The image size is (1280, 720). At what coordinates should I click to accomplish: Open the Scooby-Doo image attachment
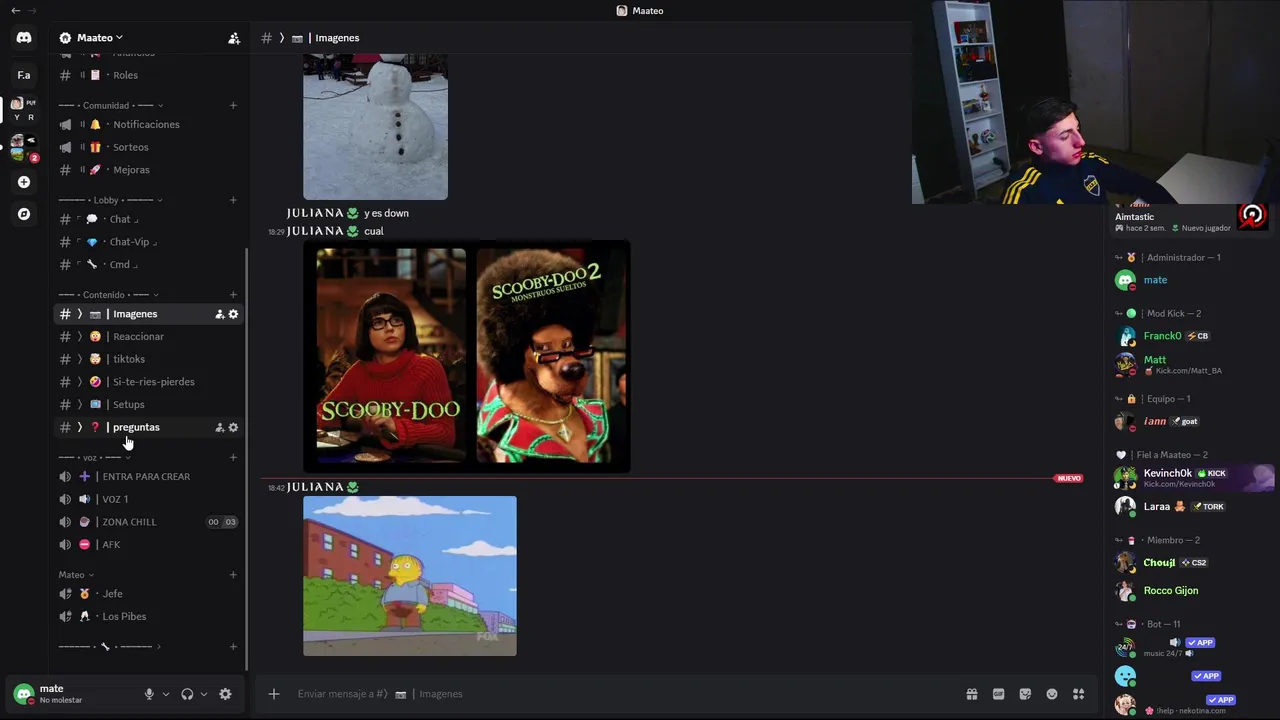coord(467,355)
